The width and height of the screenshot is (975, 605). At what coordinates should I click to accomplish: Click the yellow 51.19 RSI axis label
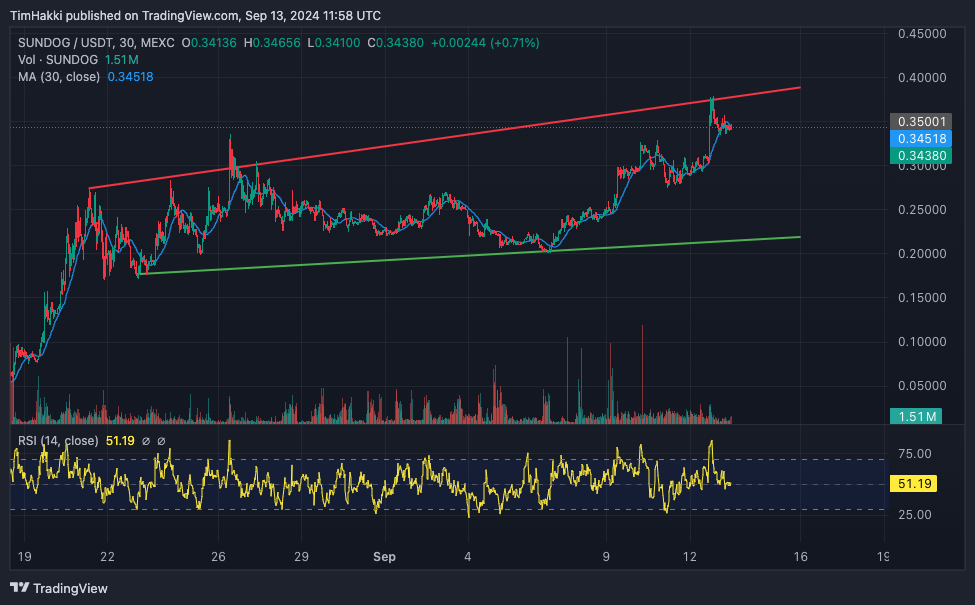916,484
